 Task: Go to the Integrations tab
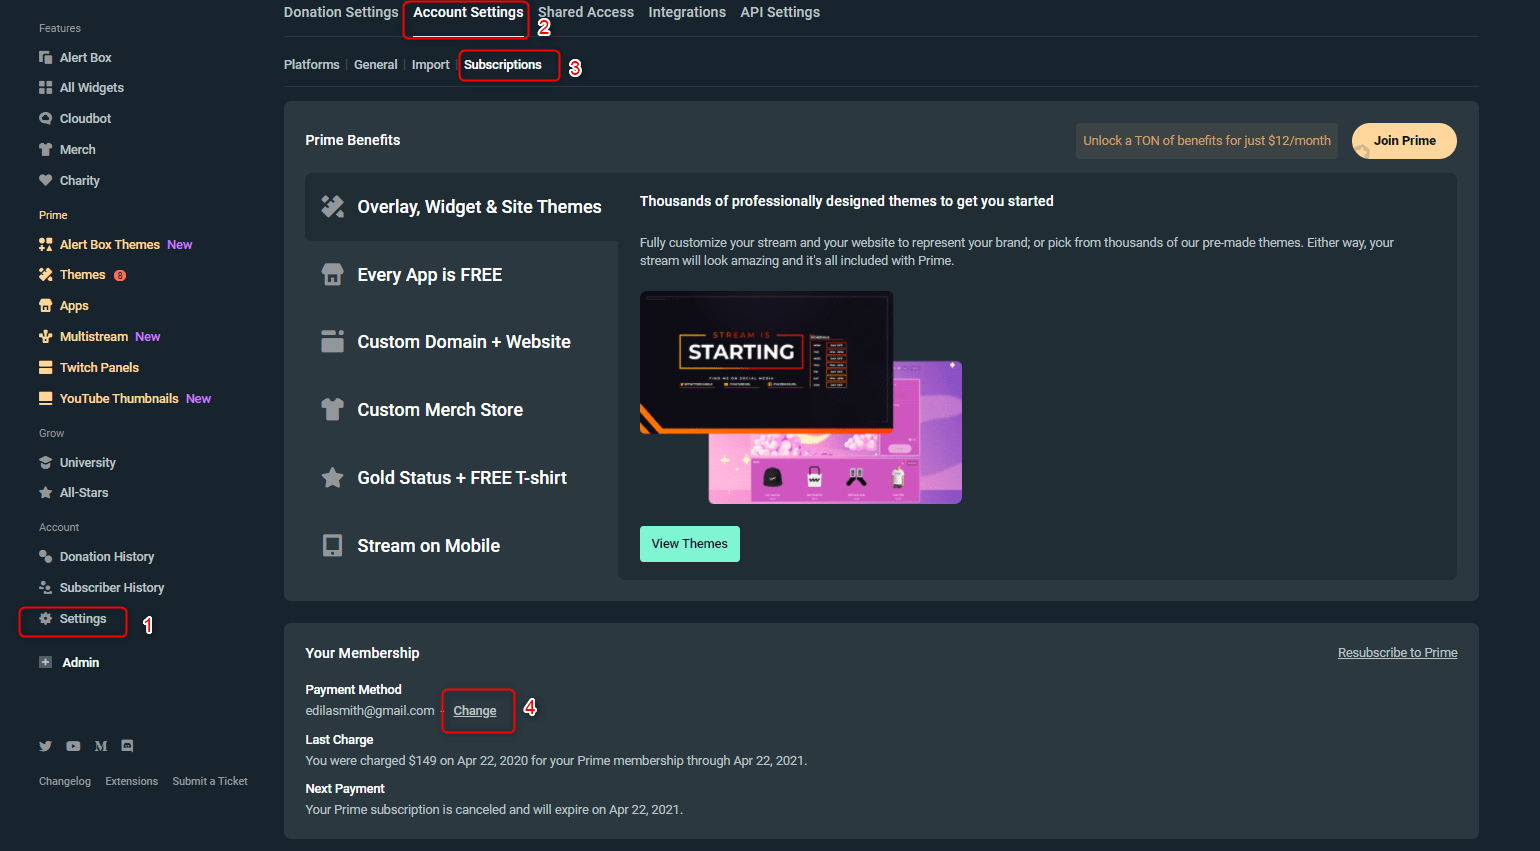click(x=687, y=12)
